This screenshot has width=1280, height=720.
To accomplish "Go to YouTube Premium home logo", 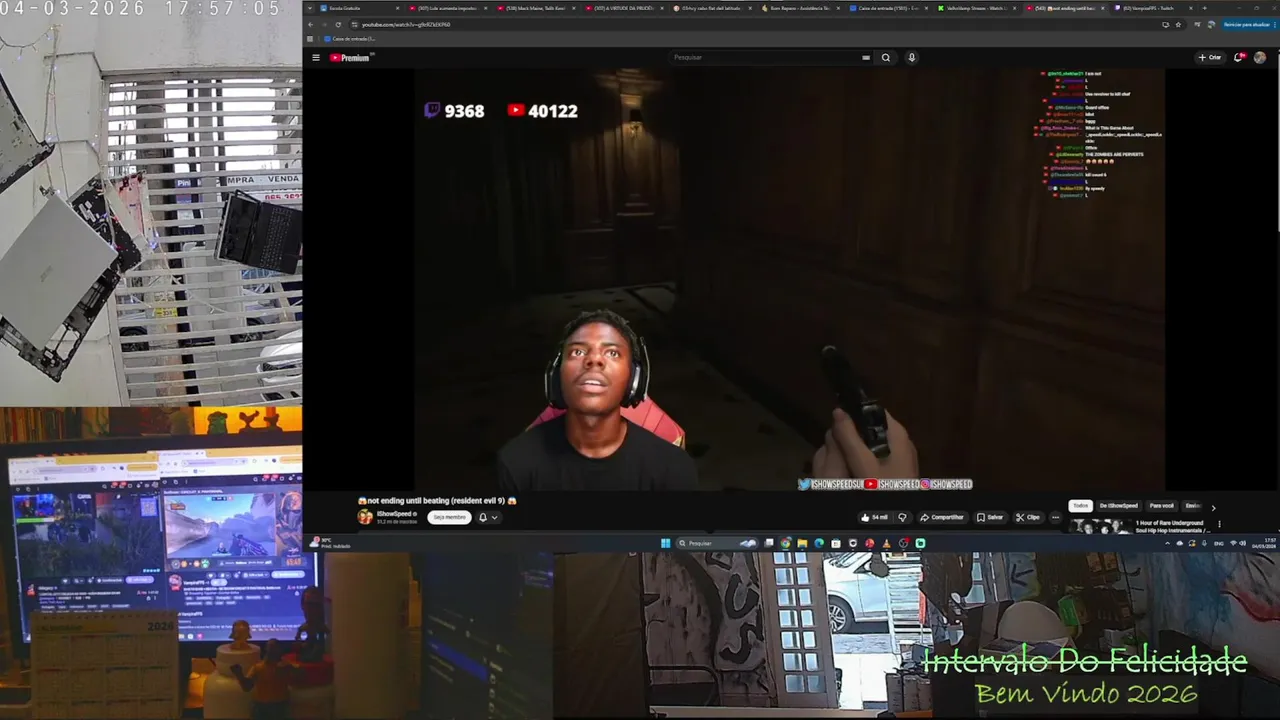I will tap(350, 57).
